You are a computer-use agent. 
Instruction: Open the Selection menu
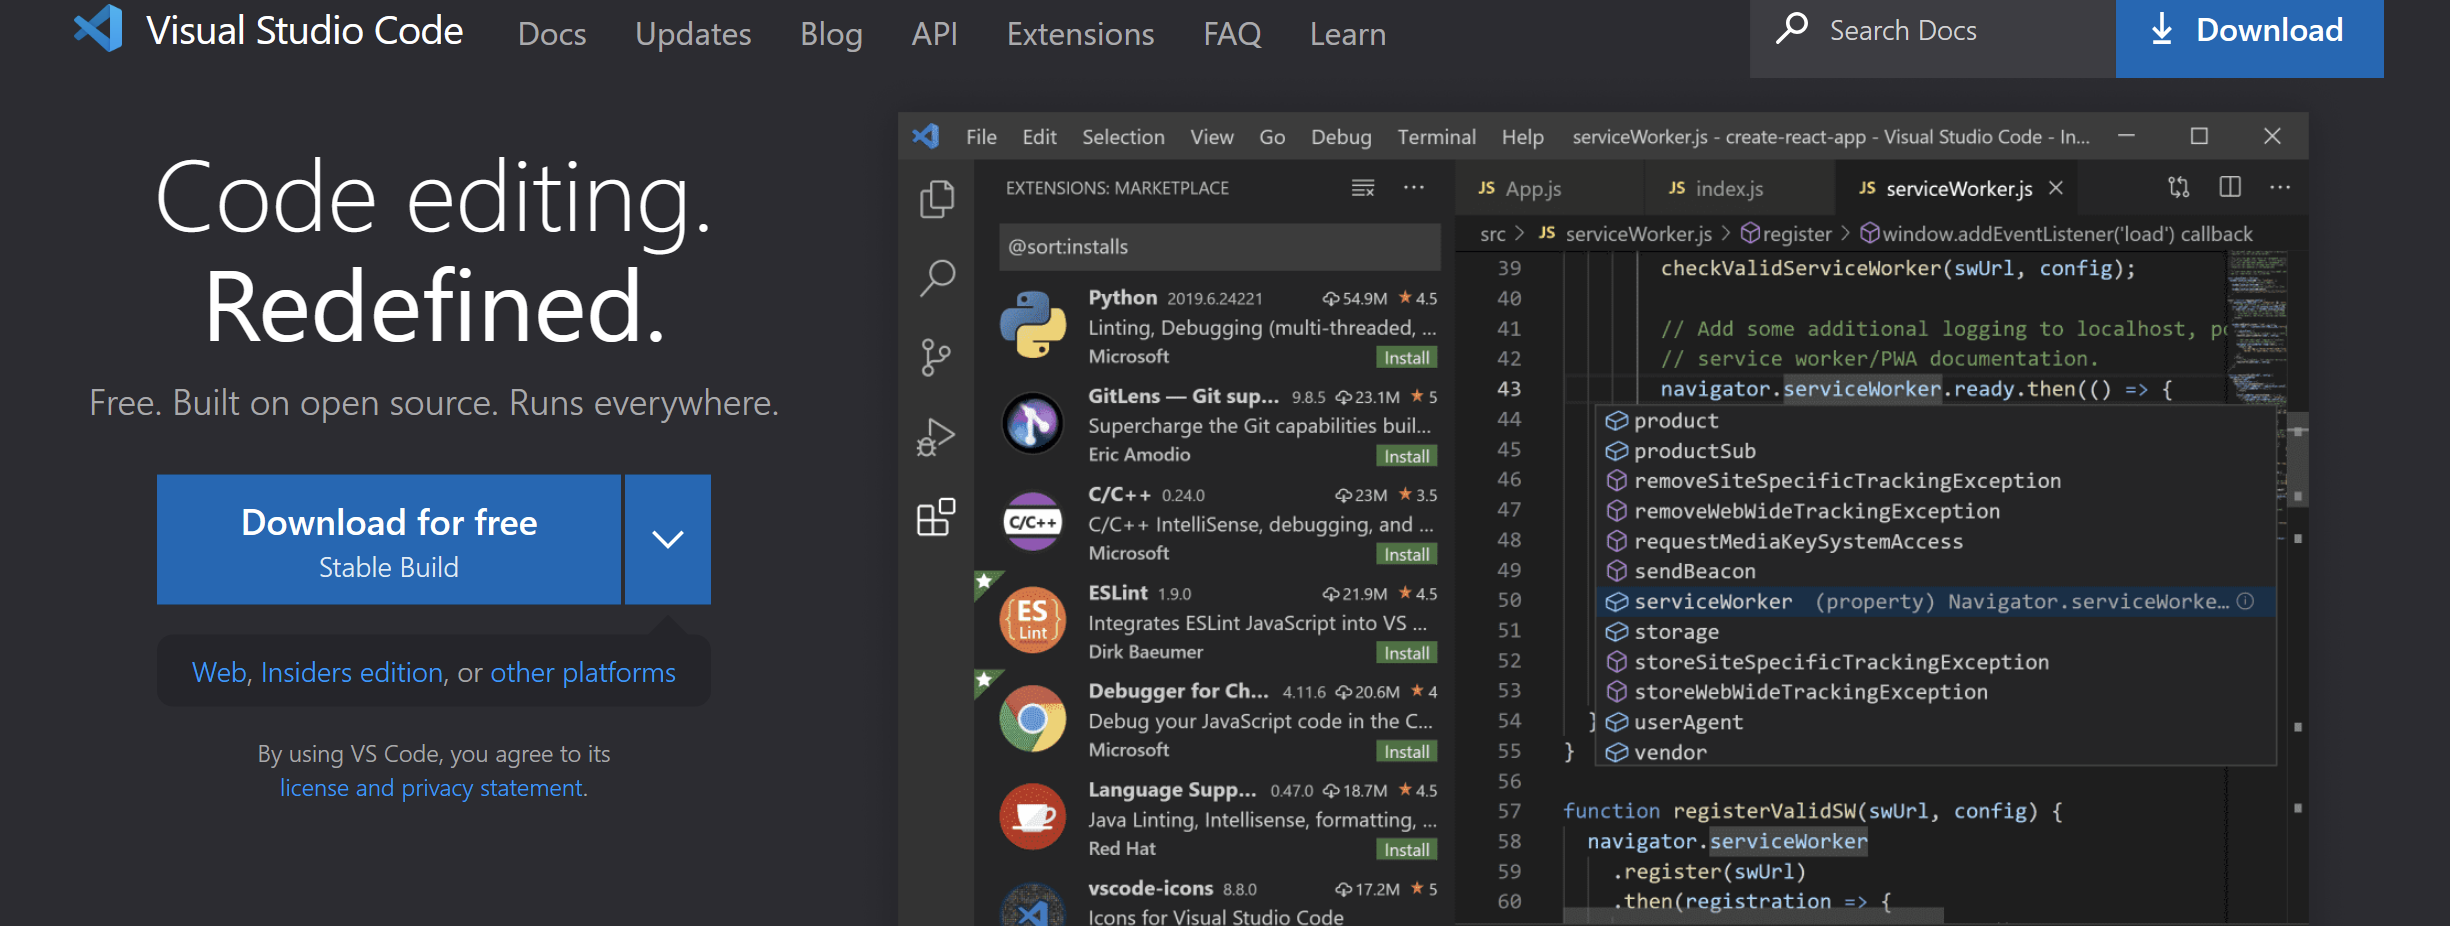1123,137
